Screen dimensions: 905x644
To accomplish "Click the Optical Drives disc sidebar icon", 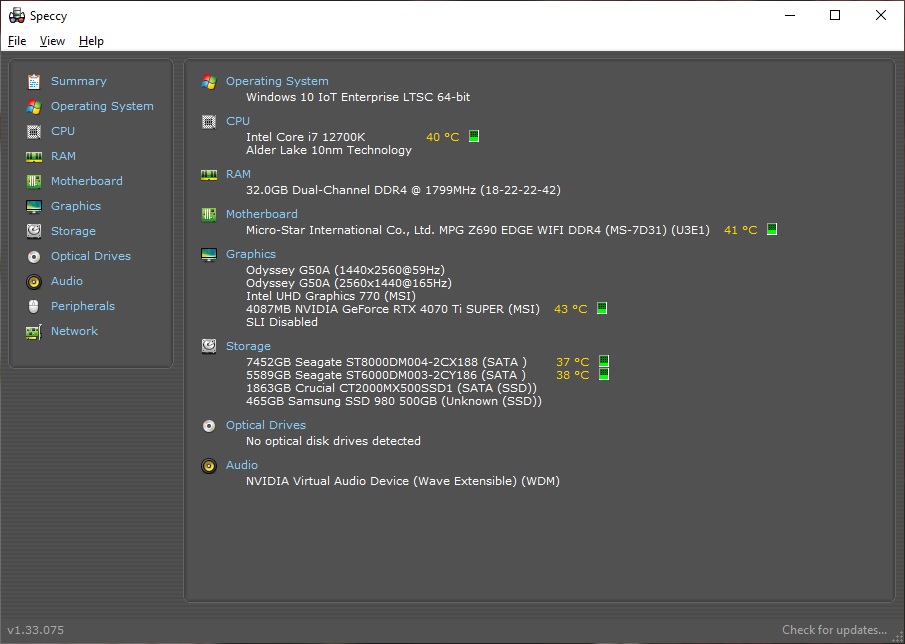I will click(x=34, y=256).
